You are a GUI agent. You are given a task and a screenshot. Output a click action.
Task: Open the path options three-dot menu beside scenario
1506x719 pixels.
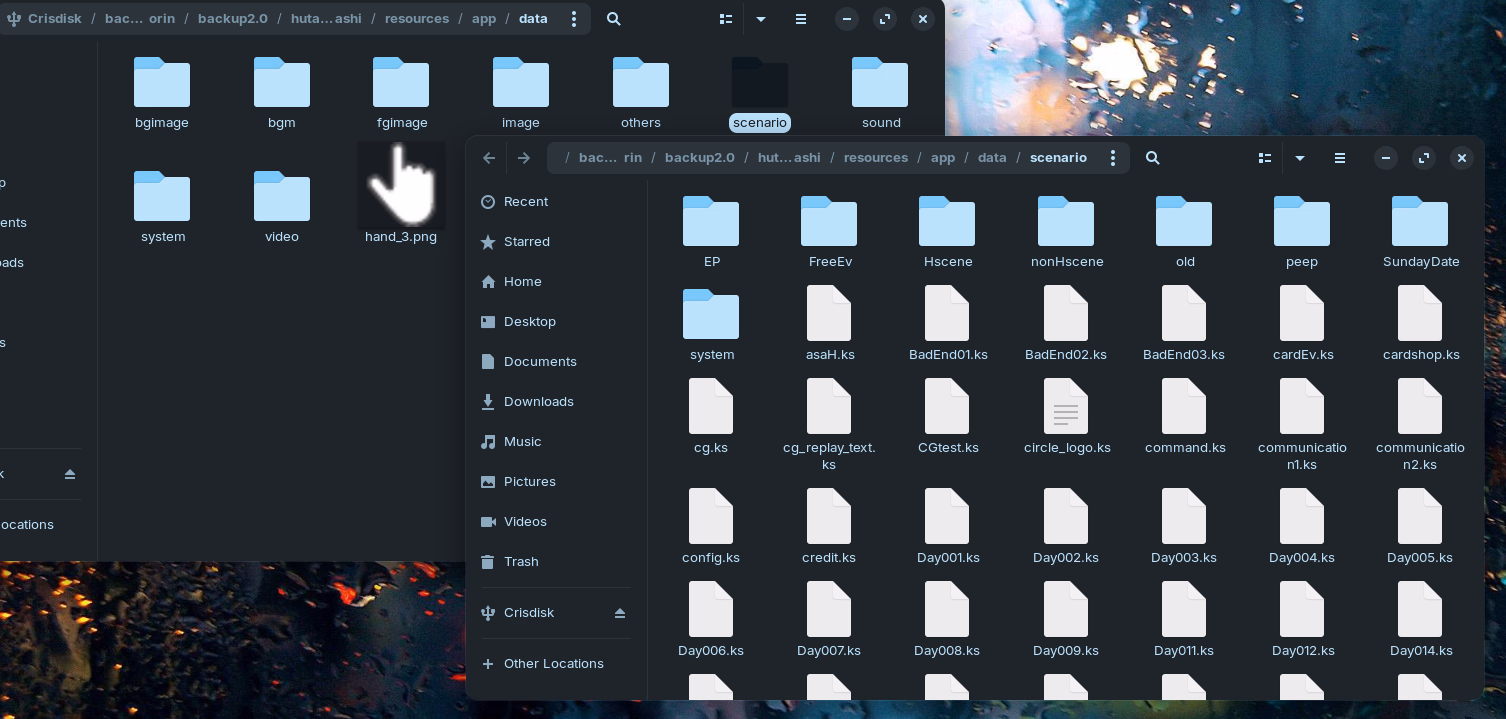(1112, 158)
